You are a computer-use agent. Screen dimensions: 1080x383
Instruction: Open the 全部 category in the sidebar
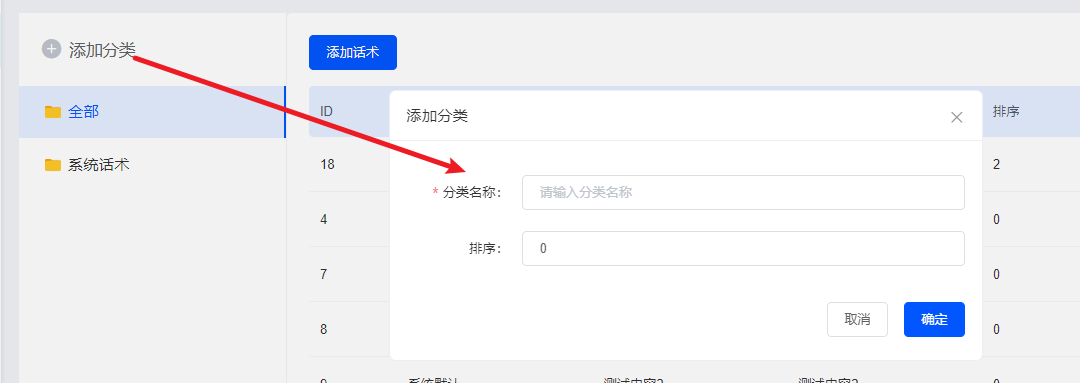pos(152,112)
